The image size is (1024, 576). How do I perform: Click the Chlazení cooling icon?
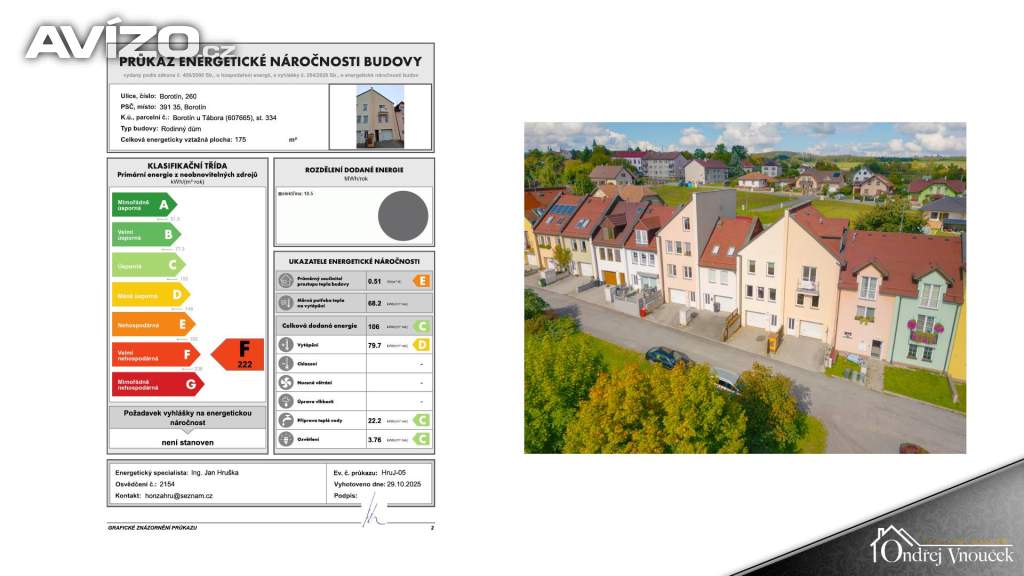(285, 364)
